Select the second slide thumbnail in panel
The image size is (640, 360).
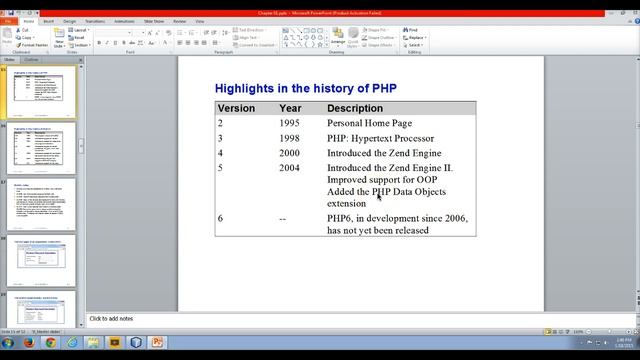click(41, 148)
